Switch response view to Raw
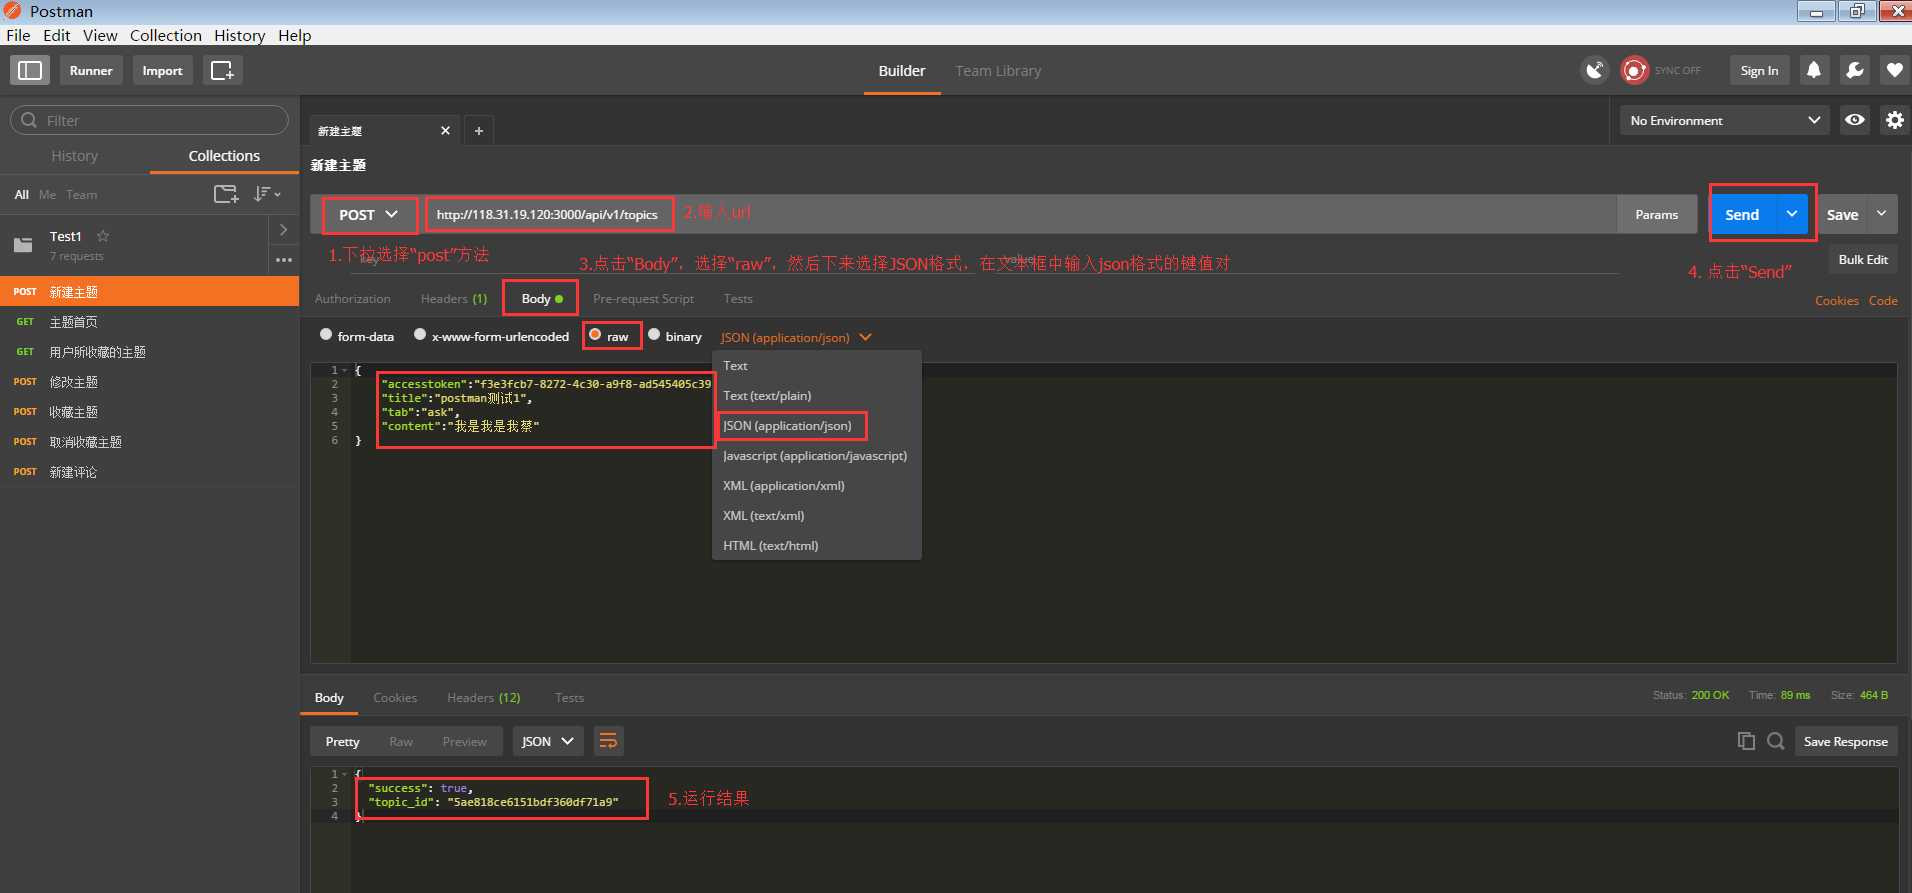Viewport: 1912px width, 893px height. tap(401, 742)
